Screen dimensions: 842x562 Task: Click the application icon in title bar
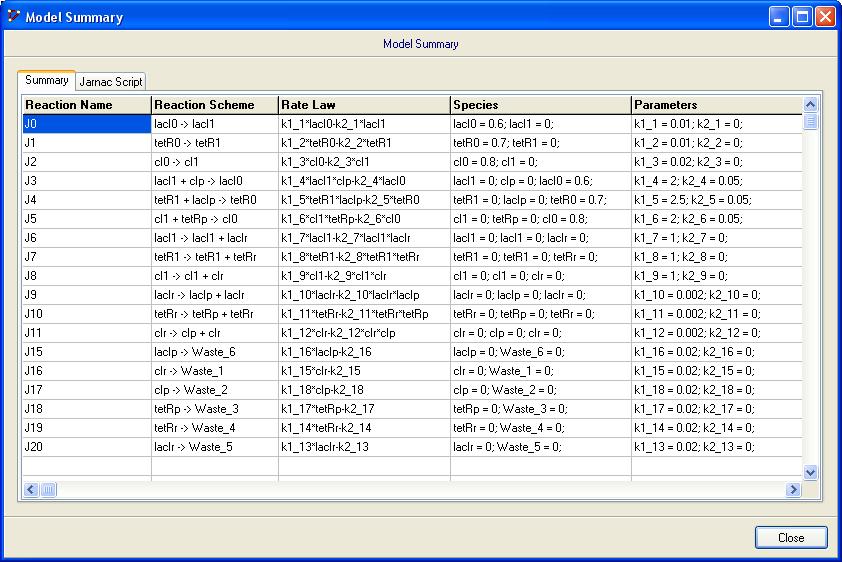pyautogui.click(x=12, y=16)
